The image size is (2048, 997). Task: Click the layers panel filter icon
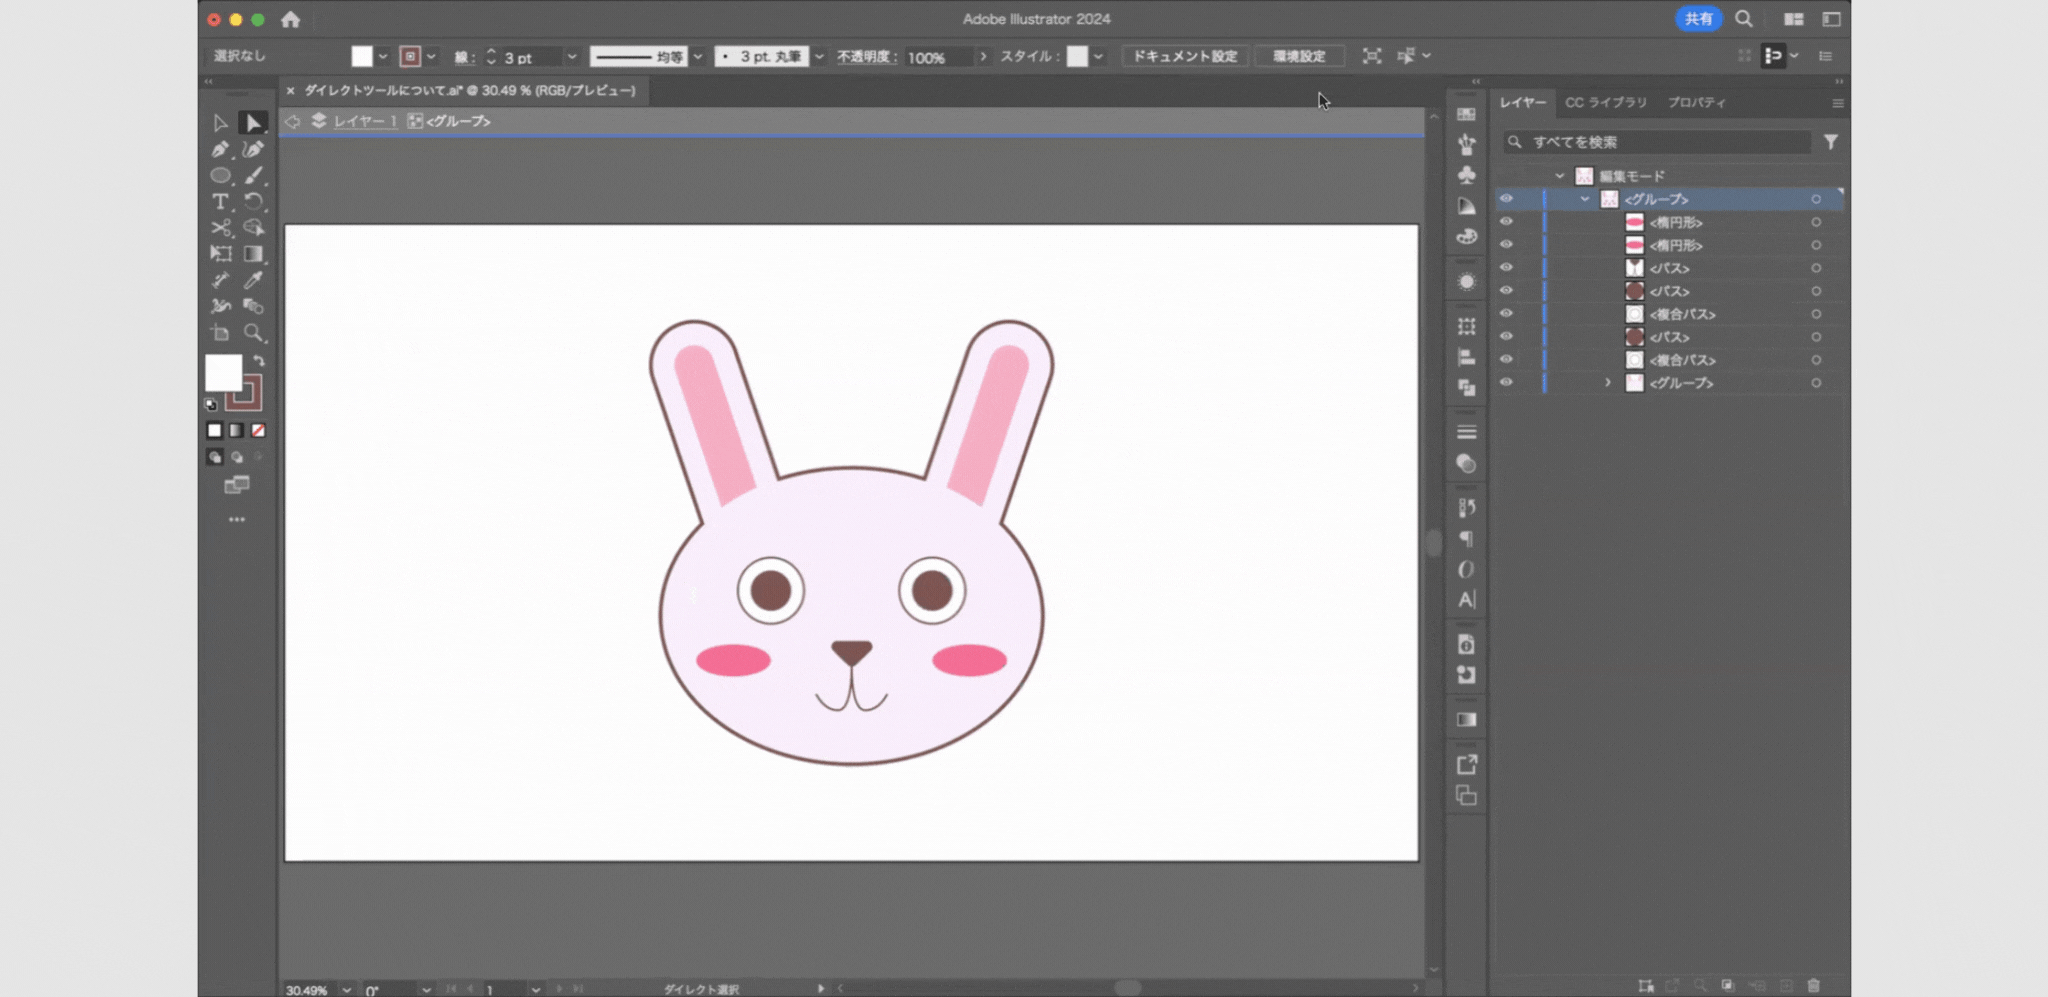coord(1830,142)
